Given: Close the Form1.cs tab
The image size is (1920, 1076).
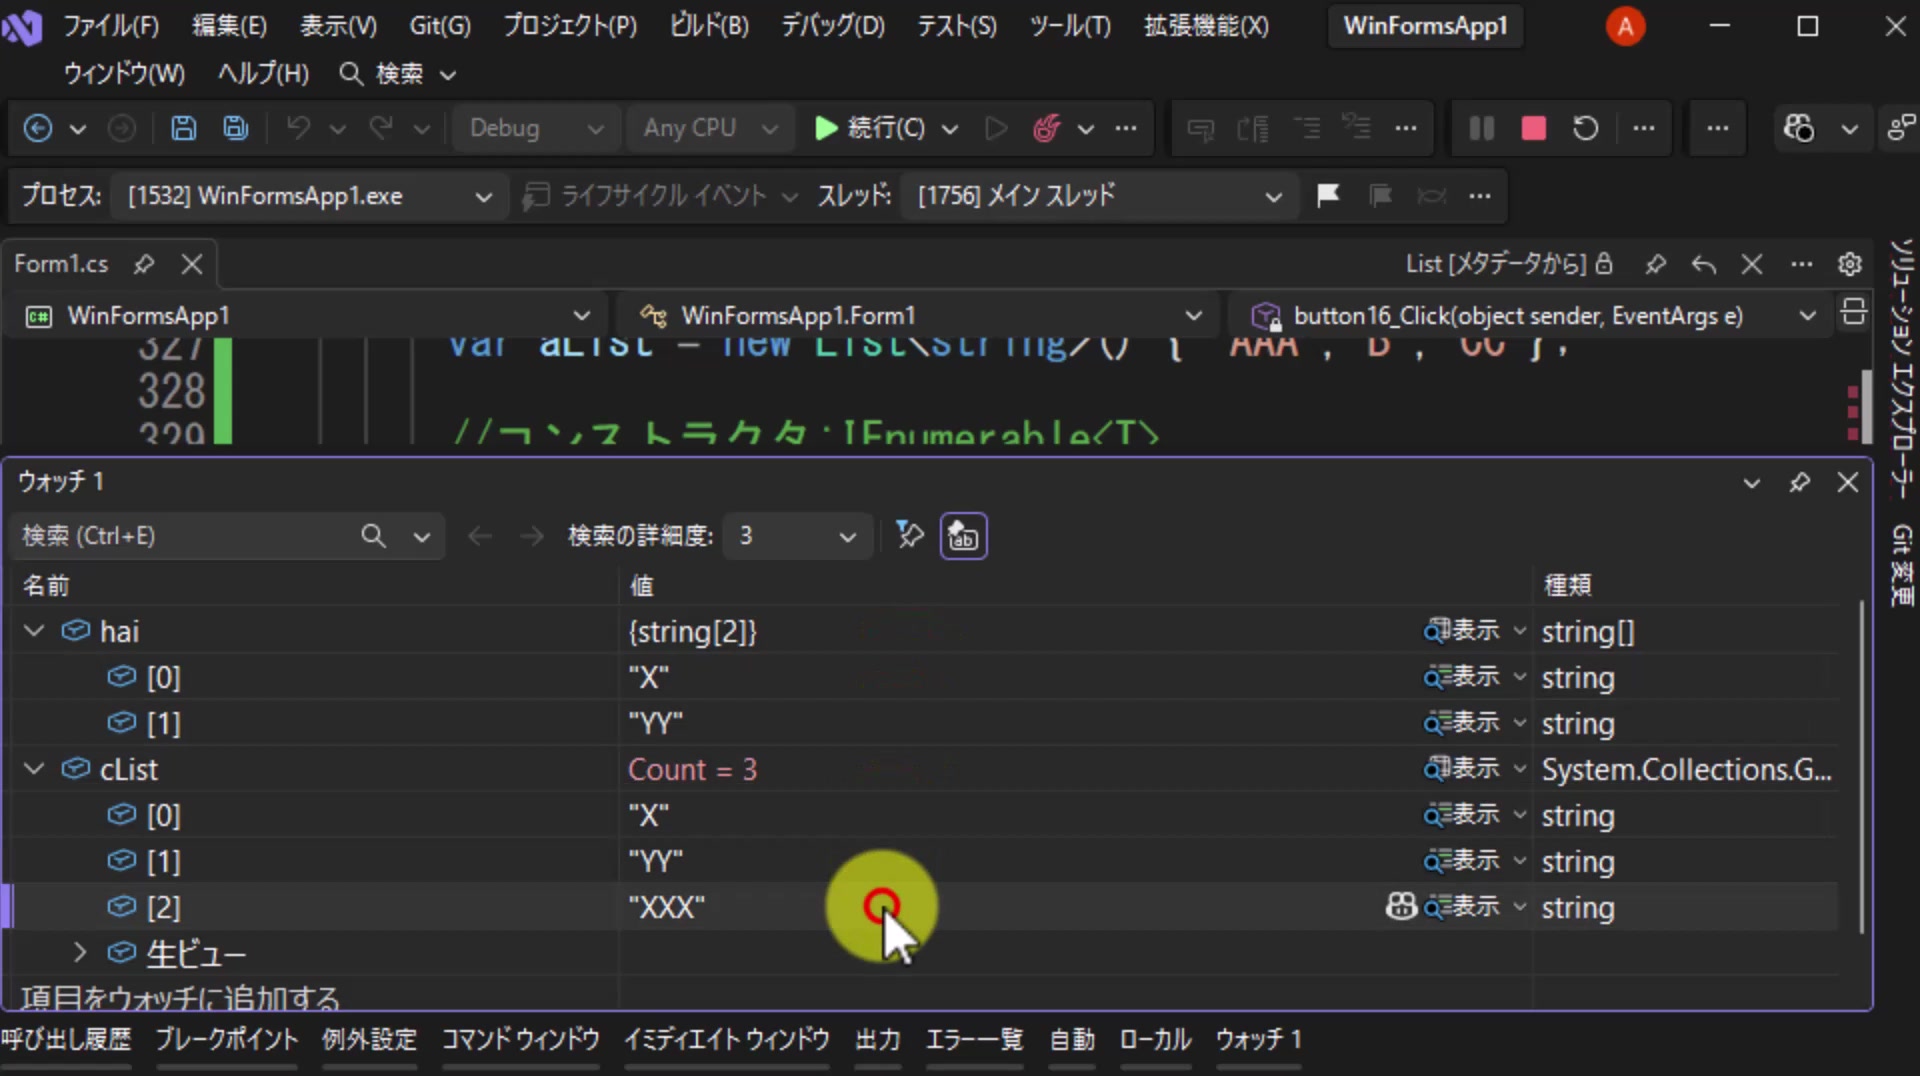Looking at the screenshot, I should pos(192,264).
